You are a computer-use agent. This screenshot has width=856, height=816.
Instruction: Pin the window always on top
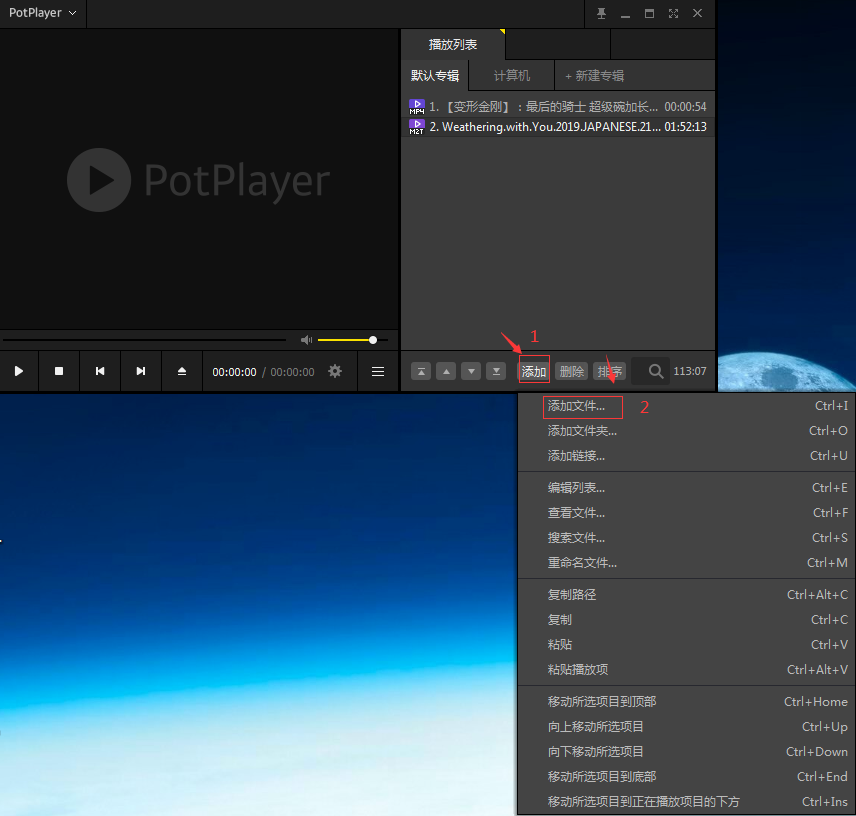click(x=601, y=13)
